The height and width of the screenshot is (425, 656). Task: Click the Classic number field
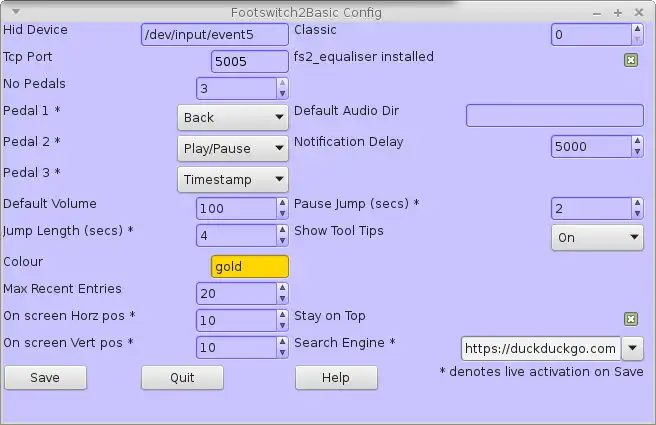click(591, 34)
